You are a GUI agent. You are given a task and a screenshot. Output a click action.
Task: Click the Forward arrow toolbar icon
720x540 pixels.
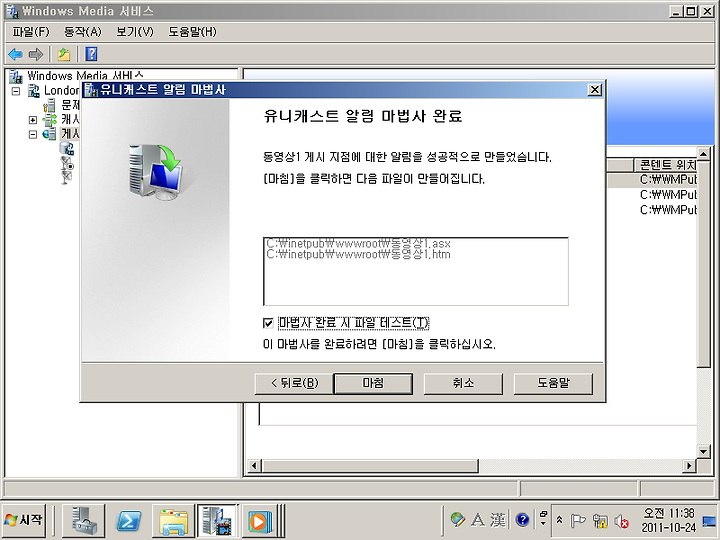pyautogui.click(x=36, y=54)
